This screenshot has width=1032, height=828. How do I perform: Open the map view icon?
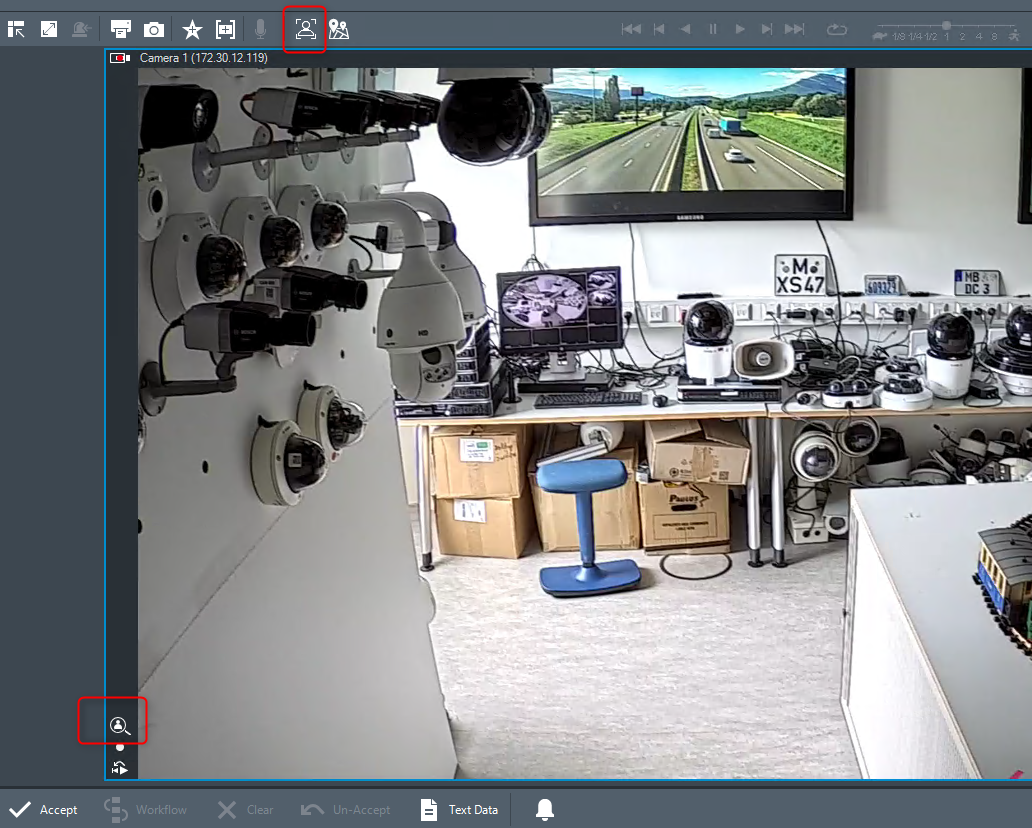tap(338, 29)
